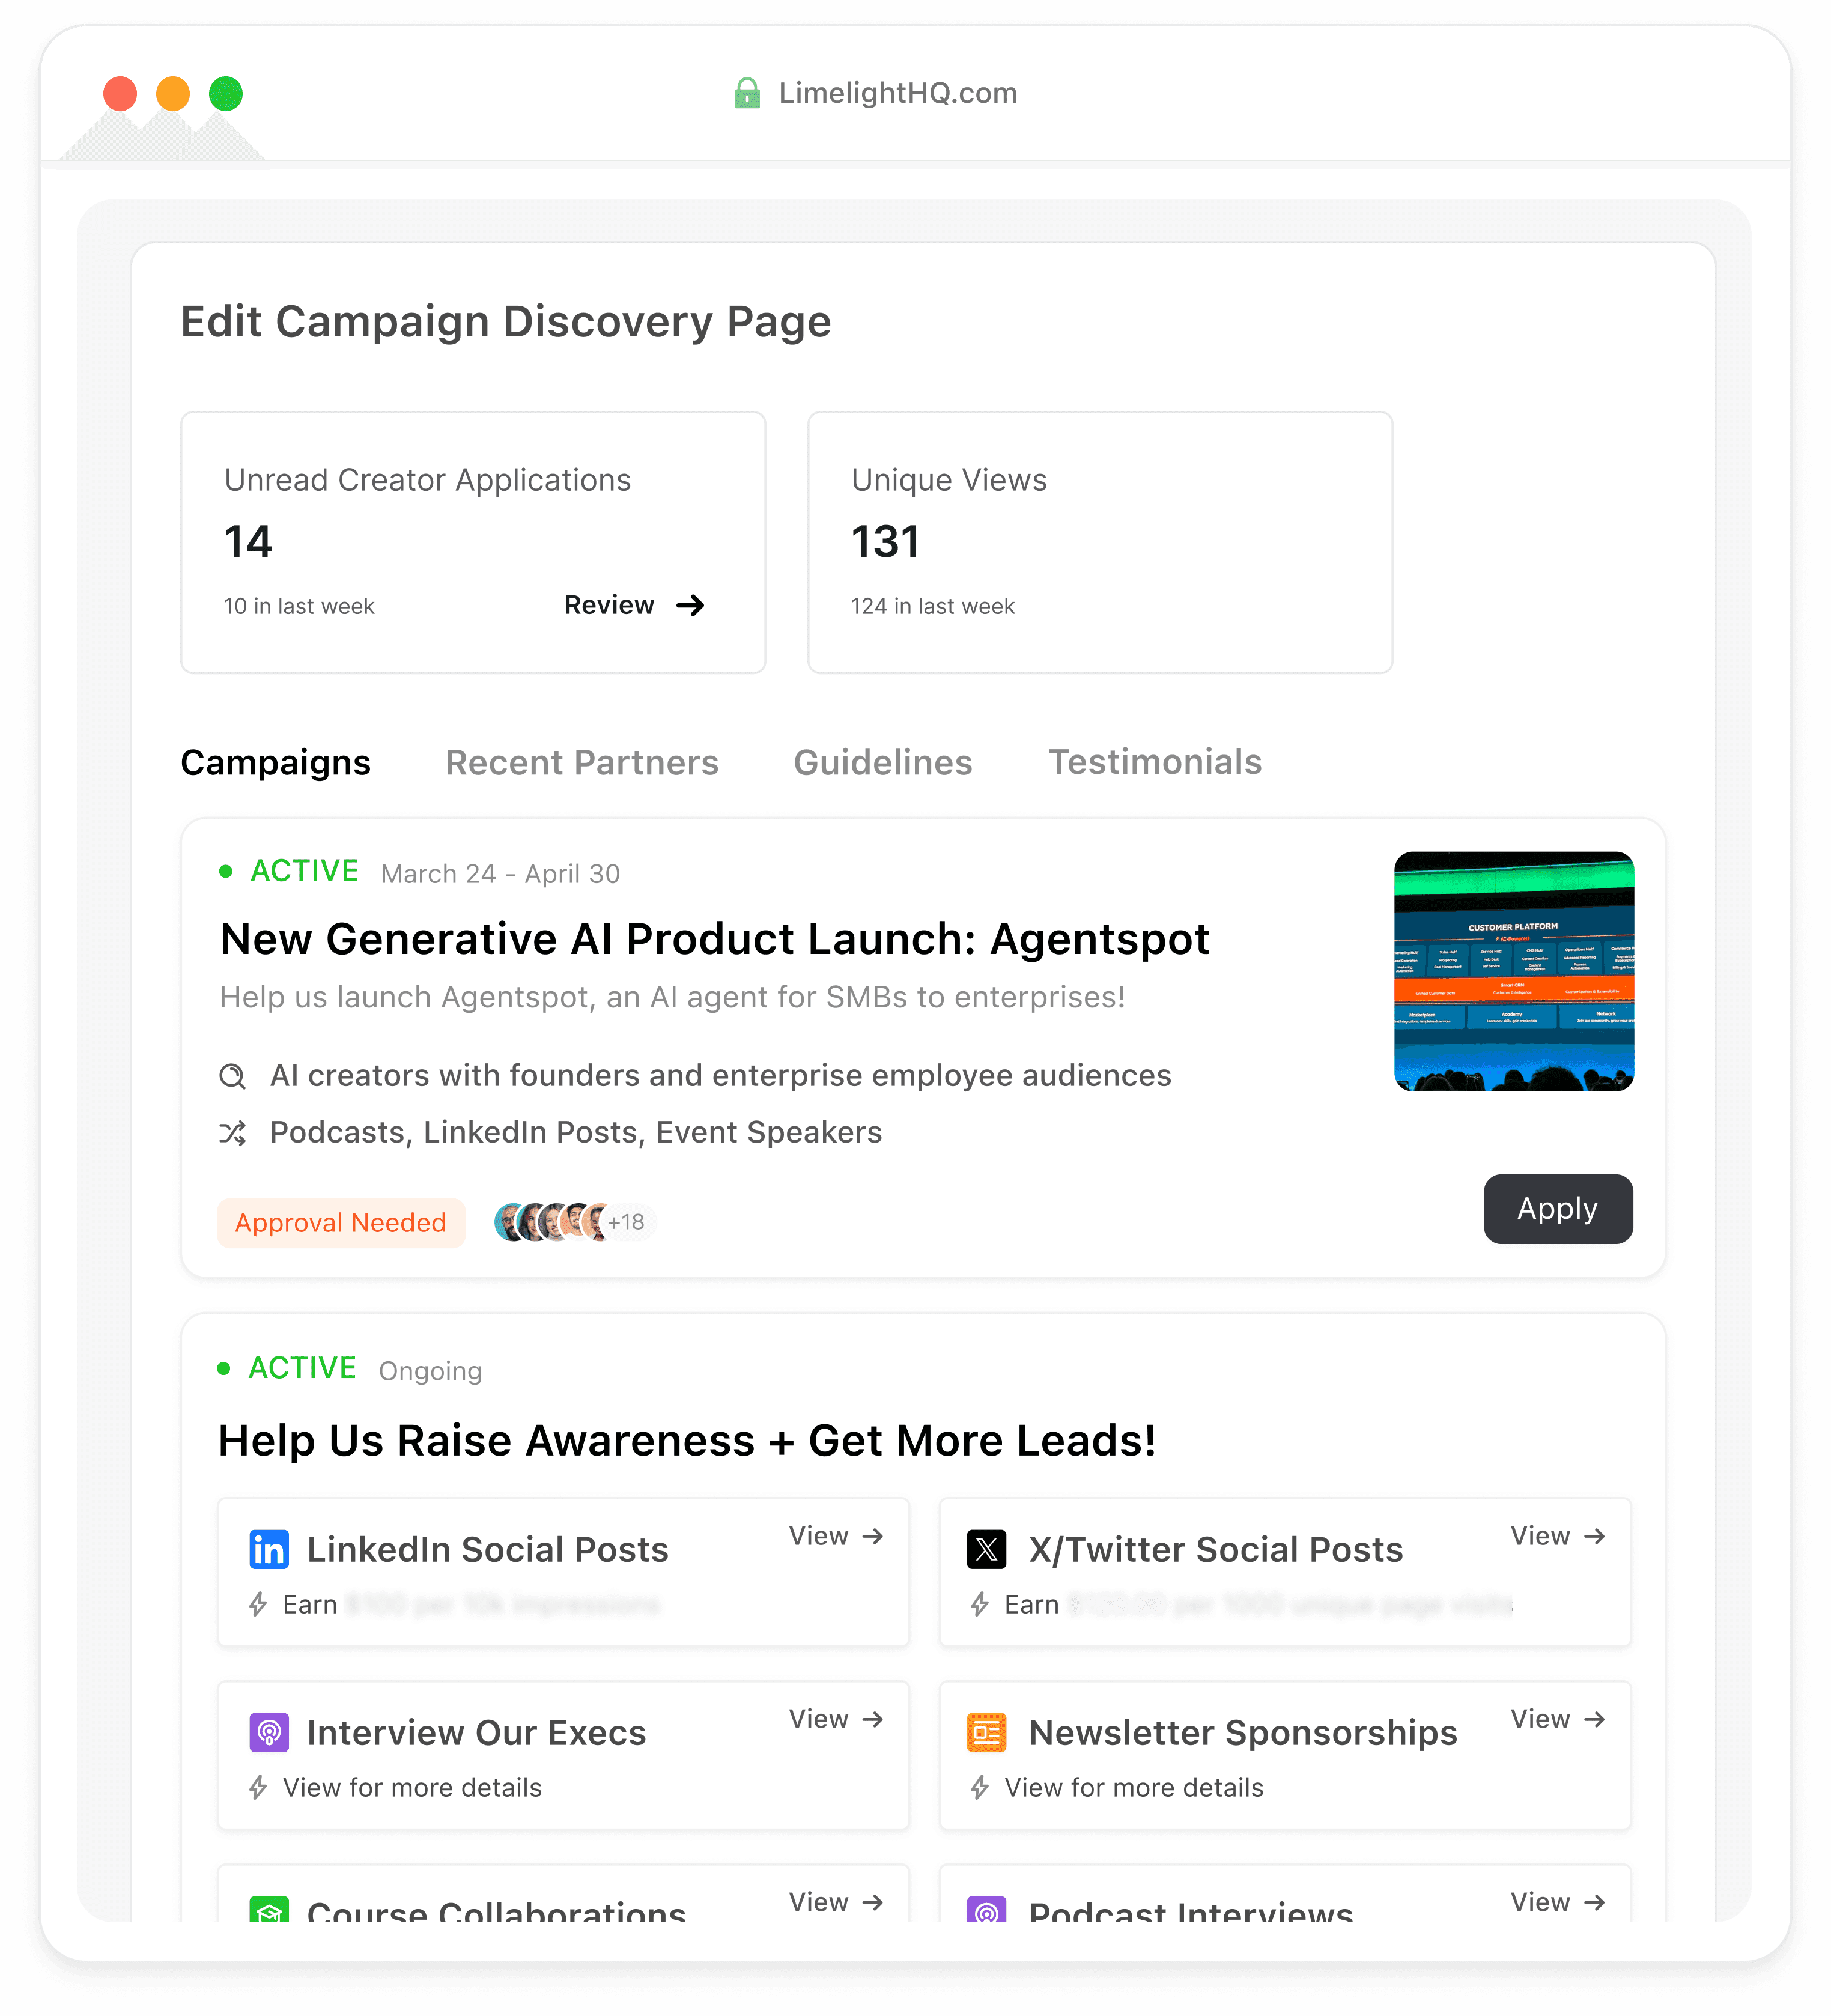Screen dimensions: 1831x2016
Task: Click the Review arrow button
Action: click(634, 605)
